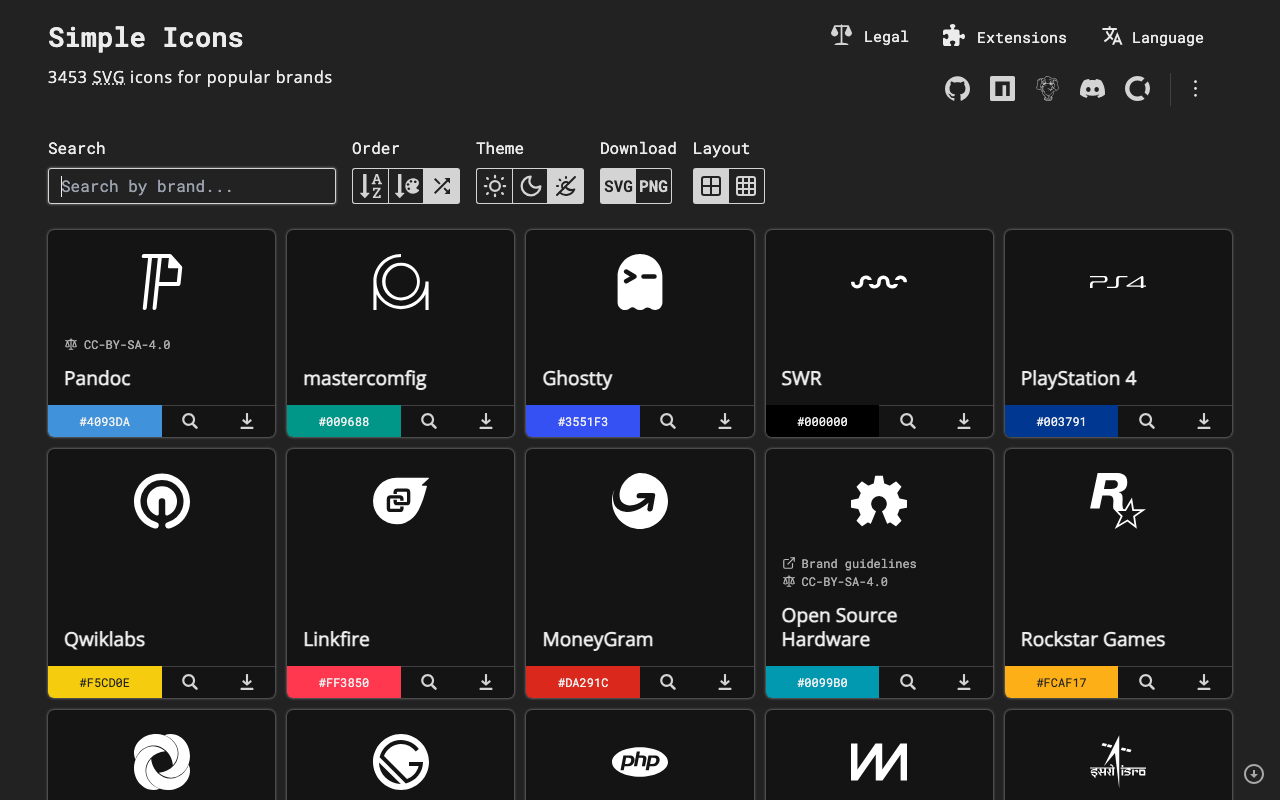The height and width of the screenshot is (800, 1280).
Task: Click the Qwiklabs brand icon
Action: click(x=162, y=501)
